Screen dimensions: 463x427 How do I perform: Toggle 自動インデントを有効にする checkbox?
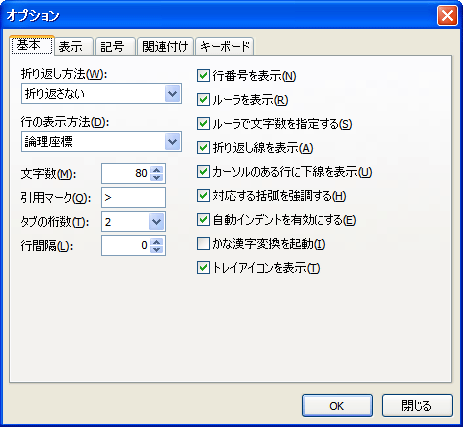[x=203, y=220]
